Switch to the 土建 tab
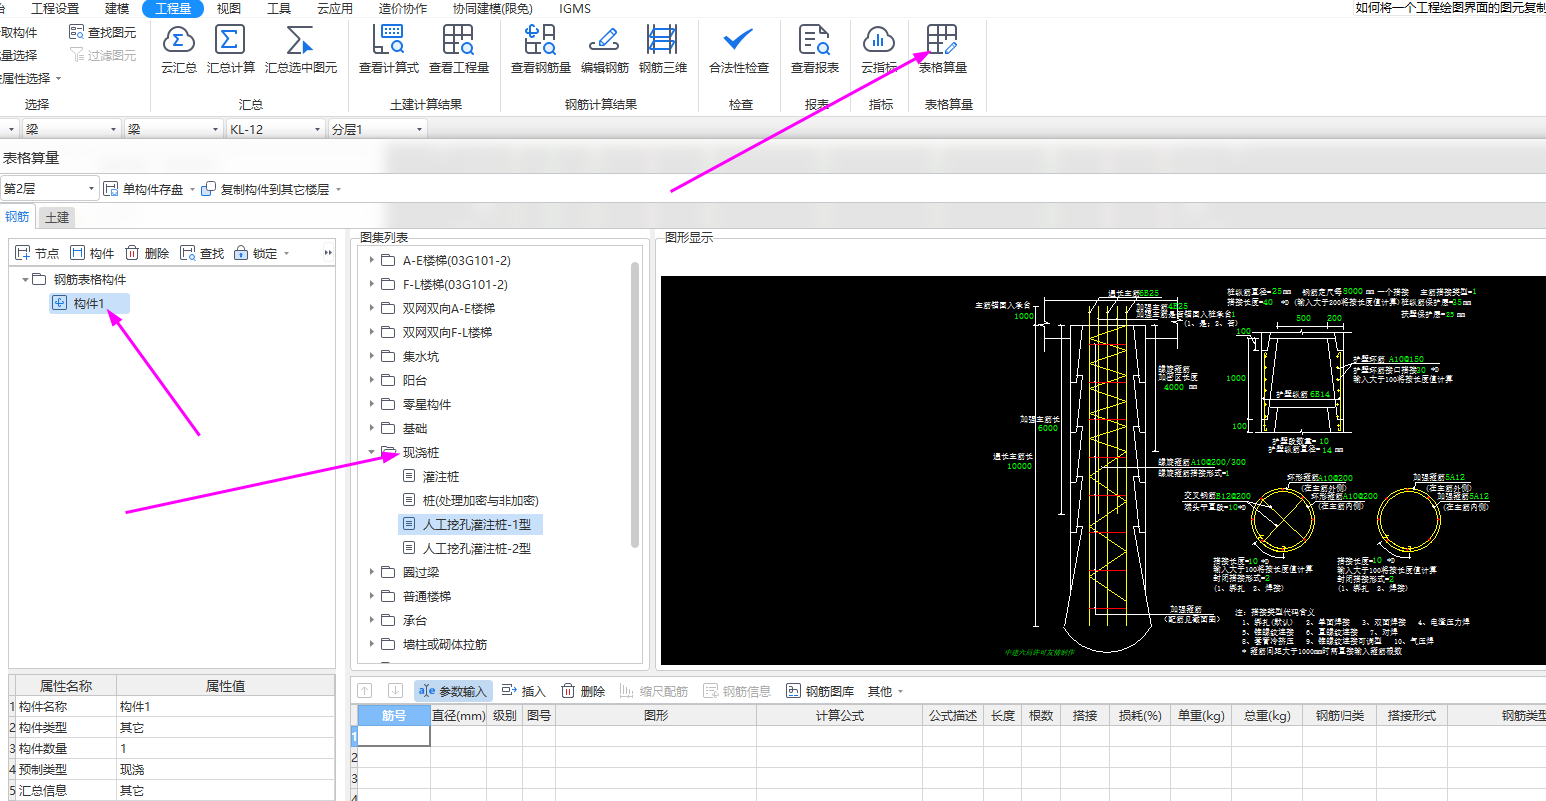This screenshot has height=801, width=1546. coord(57,217)
